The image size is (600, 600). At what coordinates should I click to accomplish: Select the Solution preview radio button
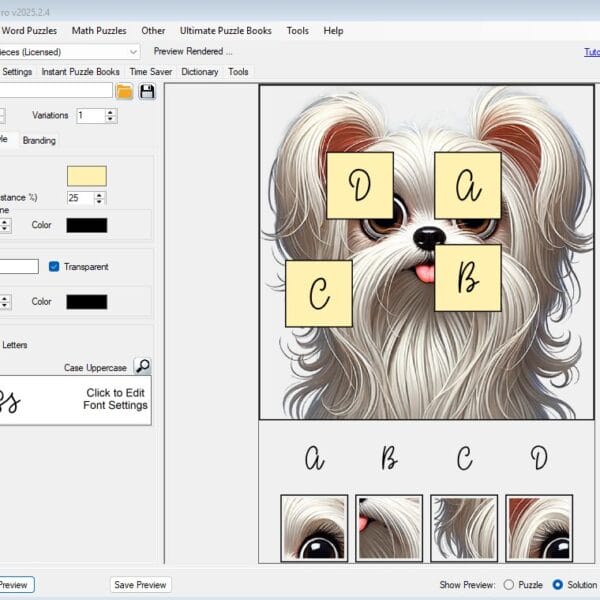pyautogui.click(x=557, y=584)
